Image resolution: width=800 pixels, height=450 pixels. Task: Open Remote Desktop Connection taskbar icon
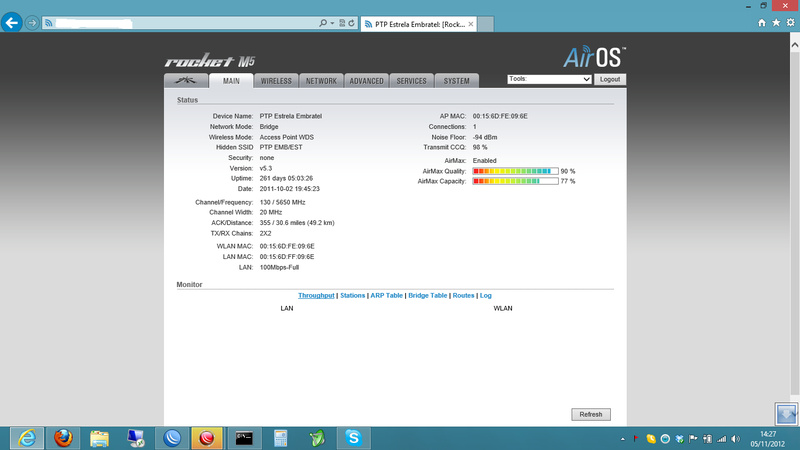(x=136, y=438)
